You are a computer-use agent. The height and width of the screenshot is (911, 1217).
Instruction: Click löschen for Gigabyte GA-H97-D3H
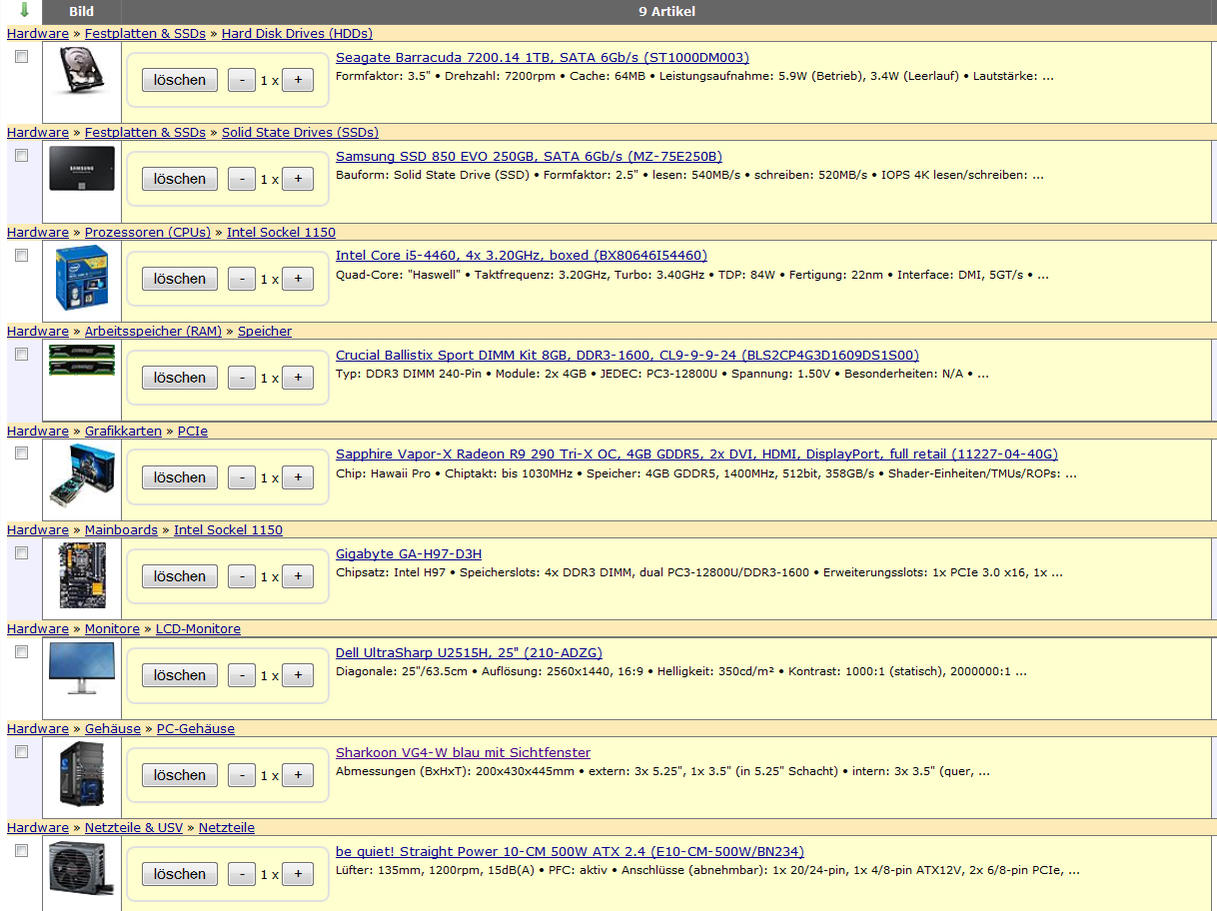(180, 576)
